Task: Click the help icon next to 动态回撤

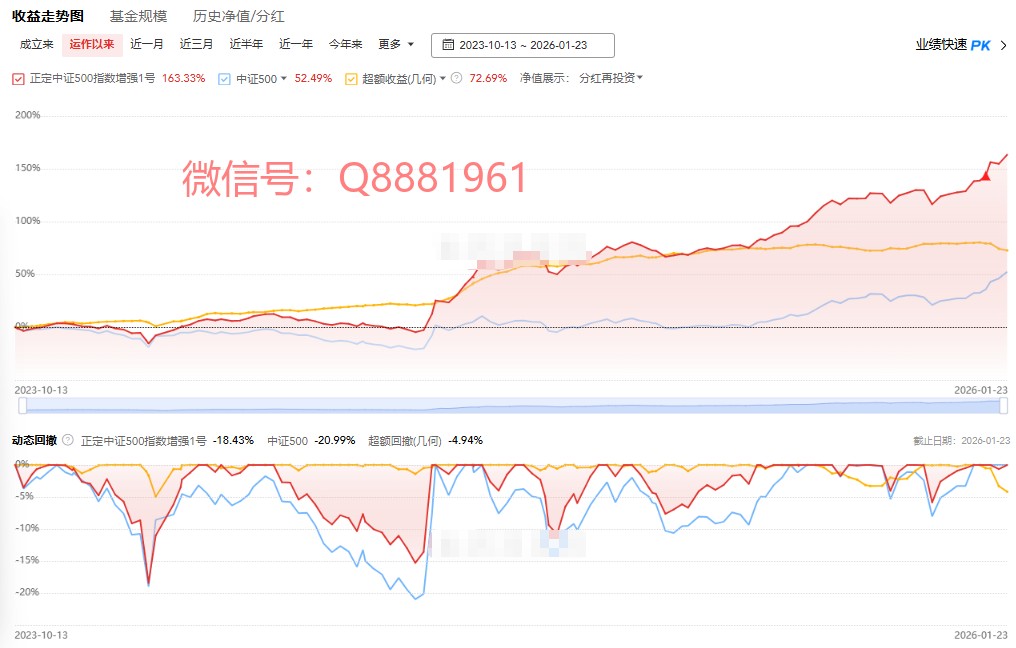Action: pos(67,440)
